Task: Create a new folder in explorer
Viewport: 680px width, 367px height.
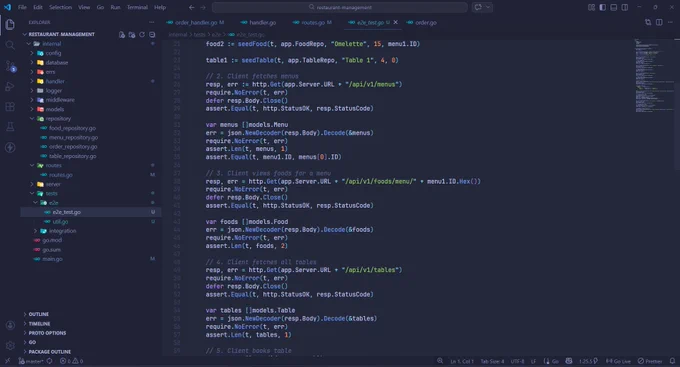Action: click(132, 34)
